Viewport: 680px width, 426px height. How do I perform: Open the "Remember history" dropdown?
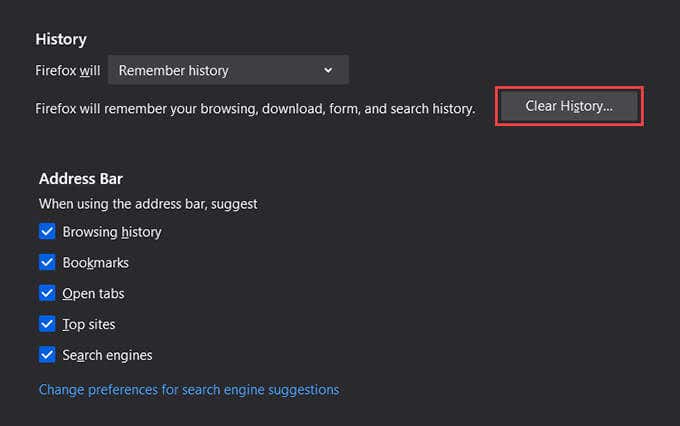(227, 71)
